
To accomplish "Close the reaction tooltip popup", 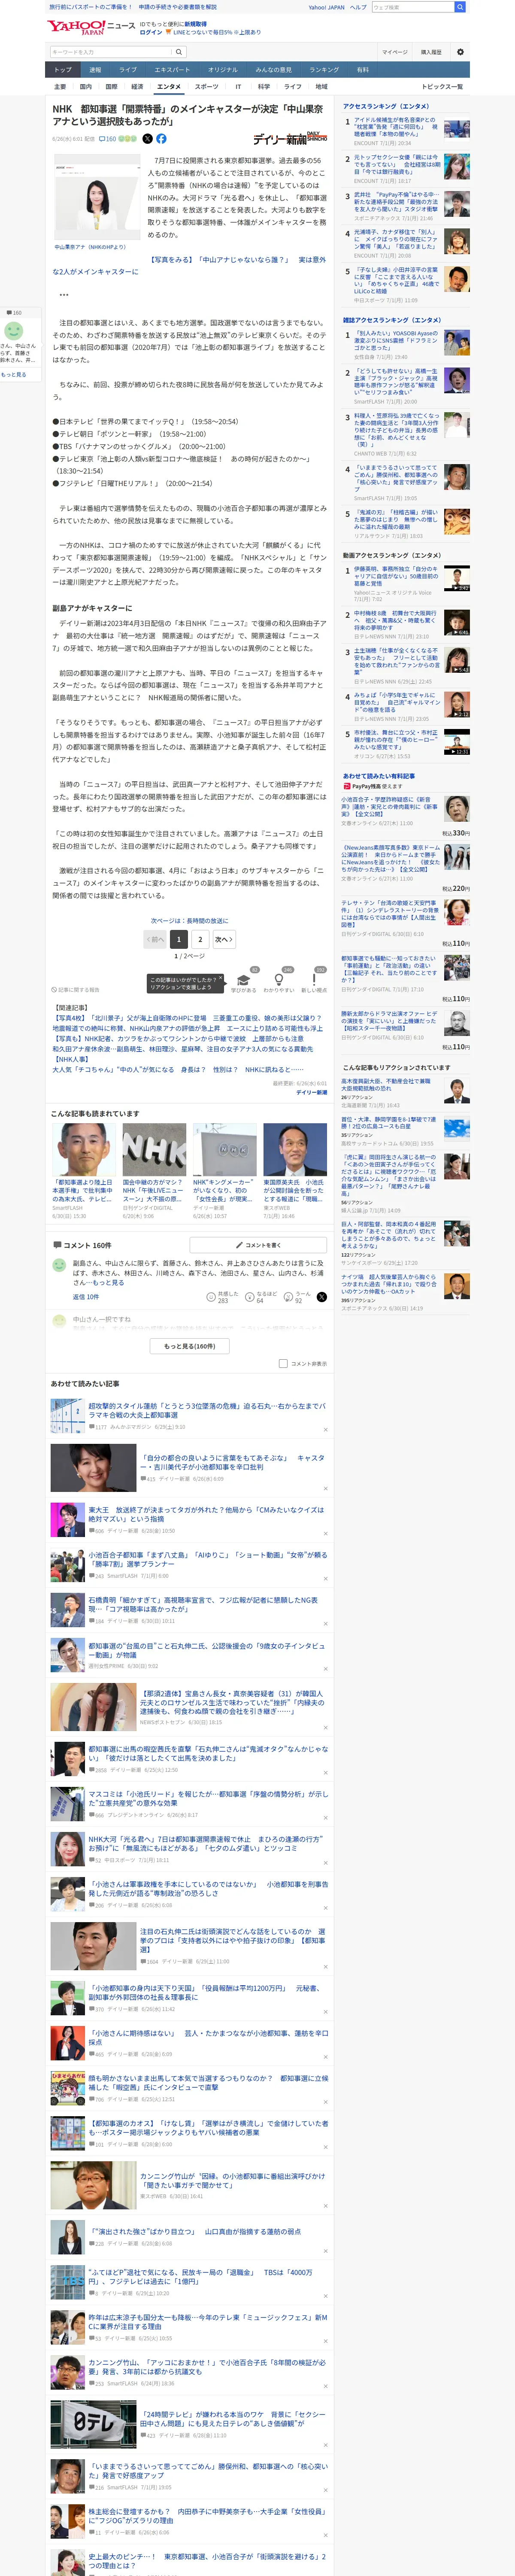I will pyautogui.click(x=220, y=979).
